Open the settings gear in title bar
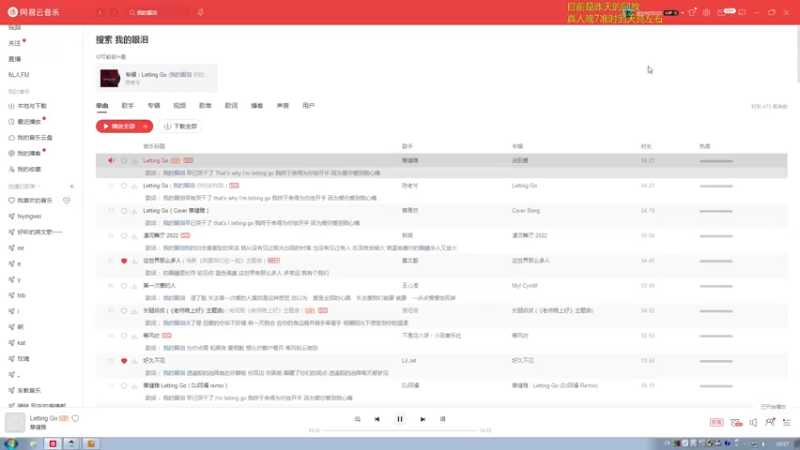 [707, 12]
